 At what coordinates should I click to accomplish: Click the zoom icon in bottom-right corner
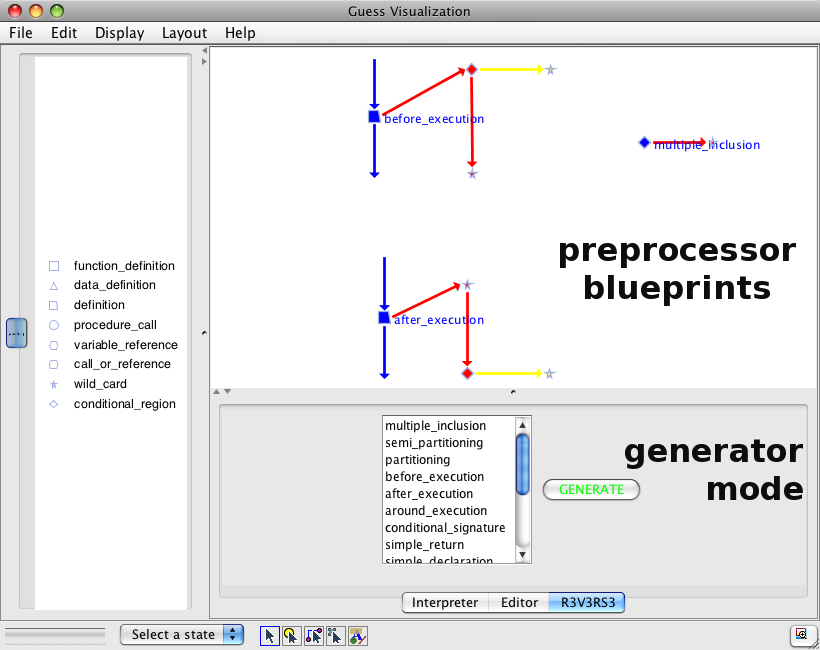click(x=800, y=635)
